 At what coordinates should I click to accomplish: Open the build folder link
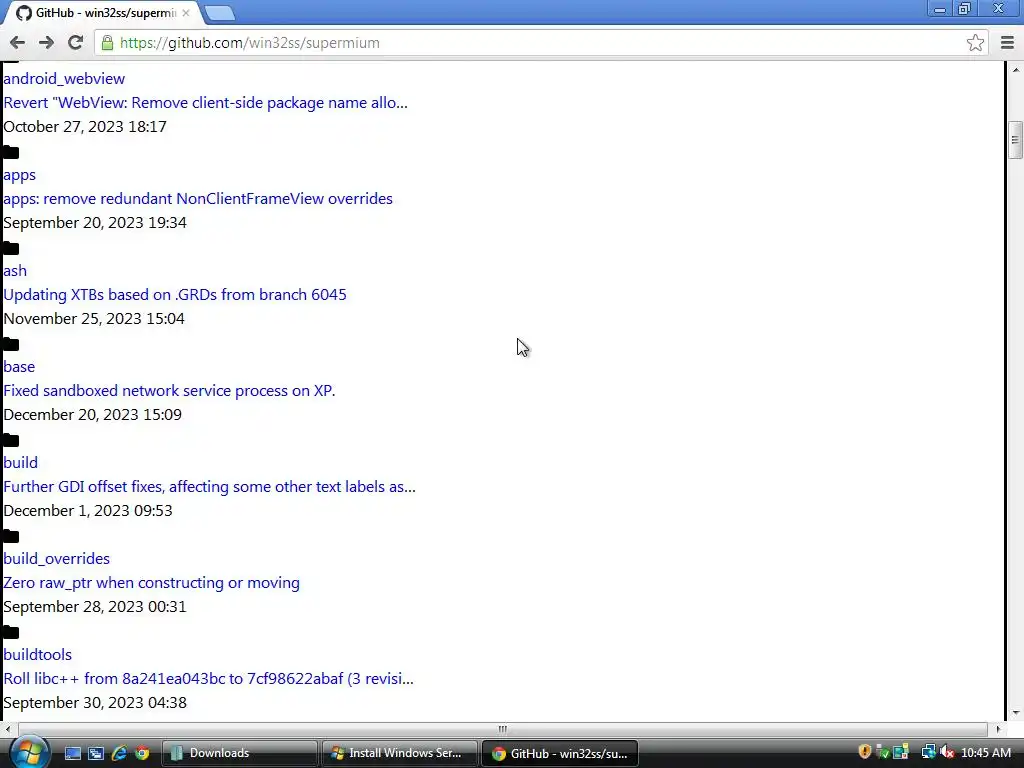click(x=20, y=462)
